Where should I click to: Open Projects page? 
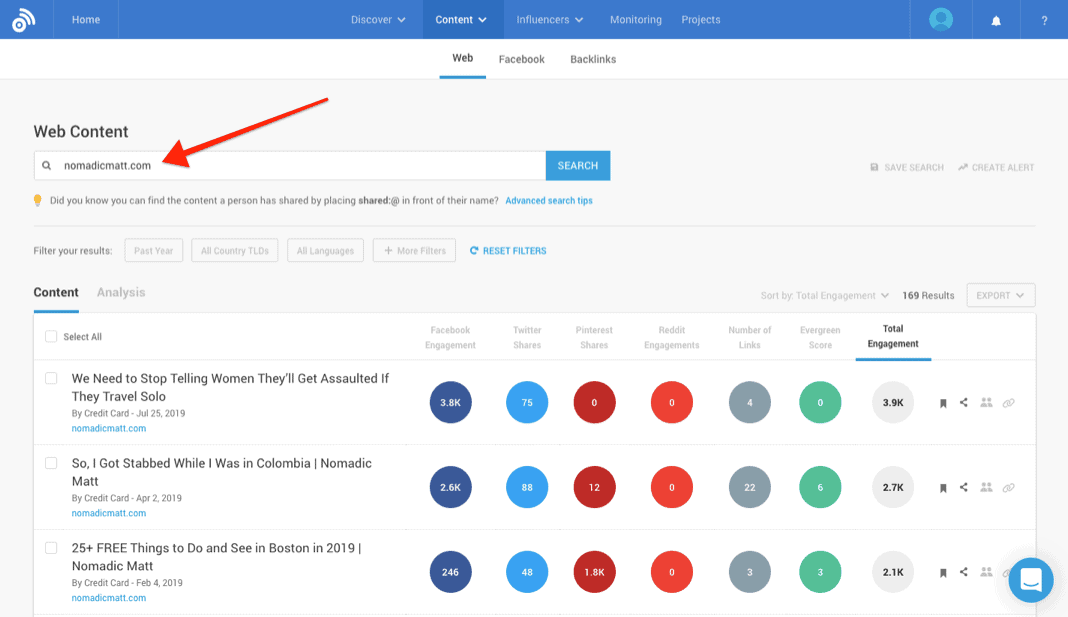click(701, 20)
